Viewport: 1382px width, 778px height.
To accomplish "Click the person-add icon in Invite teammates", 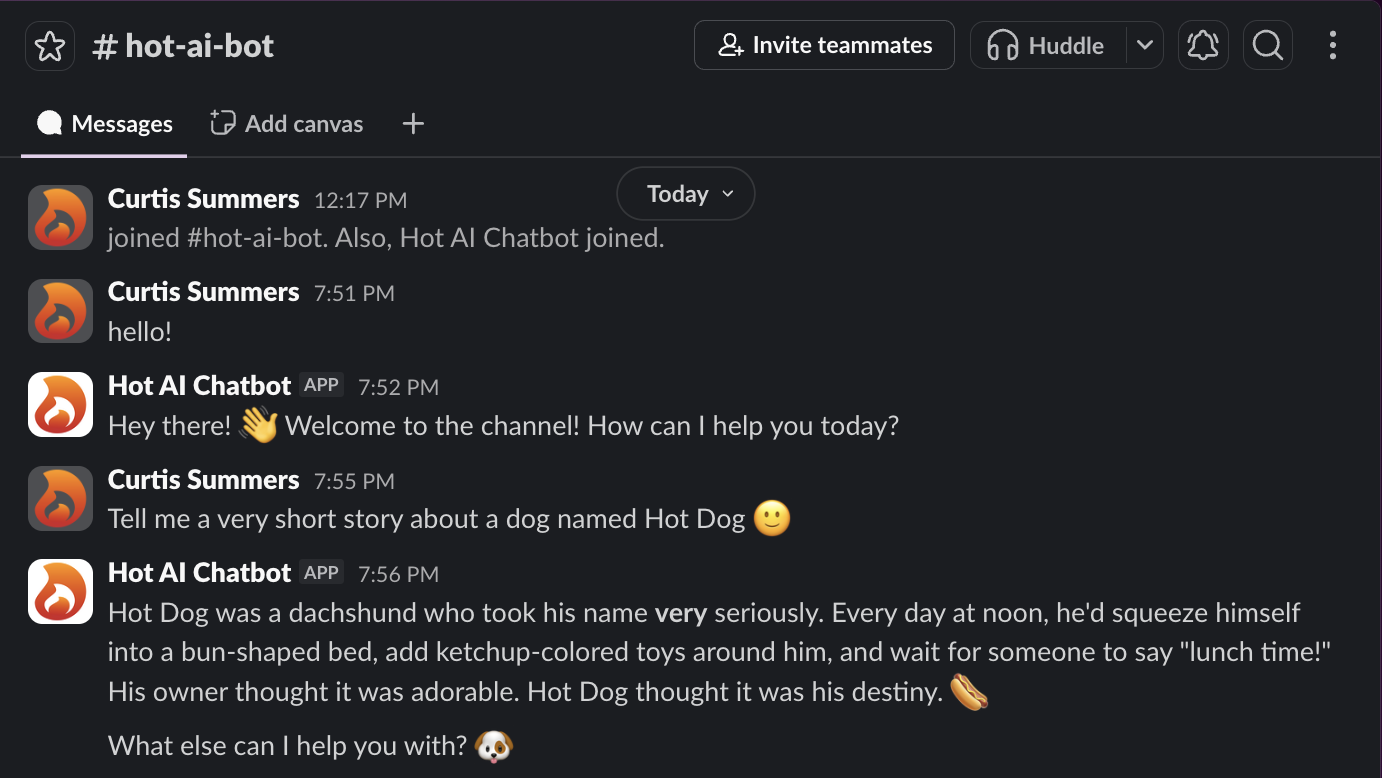I will click(x=729, y=45).
